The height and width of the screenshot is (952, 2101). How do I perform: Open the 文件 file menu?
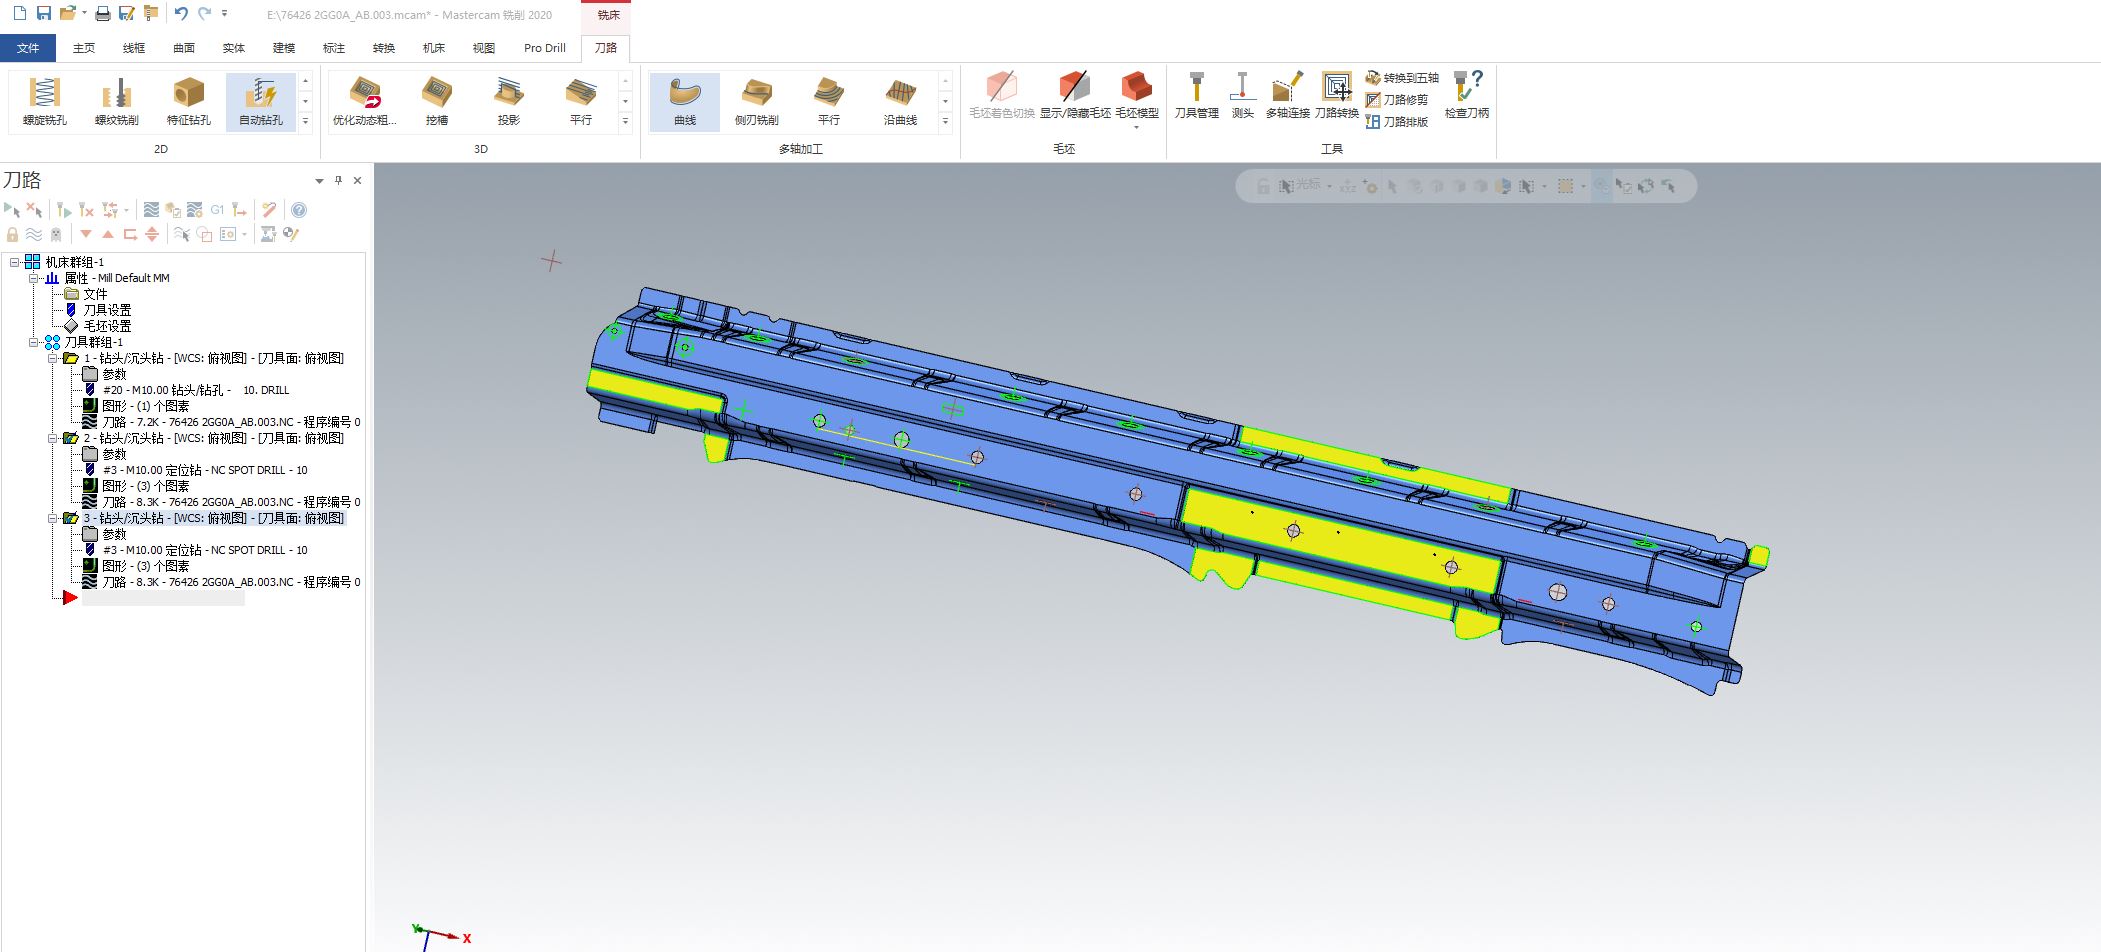pyautogui.click(x=28, y=48)
